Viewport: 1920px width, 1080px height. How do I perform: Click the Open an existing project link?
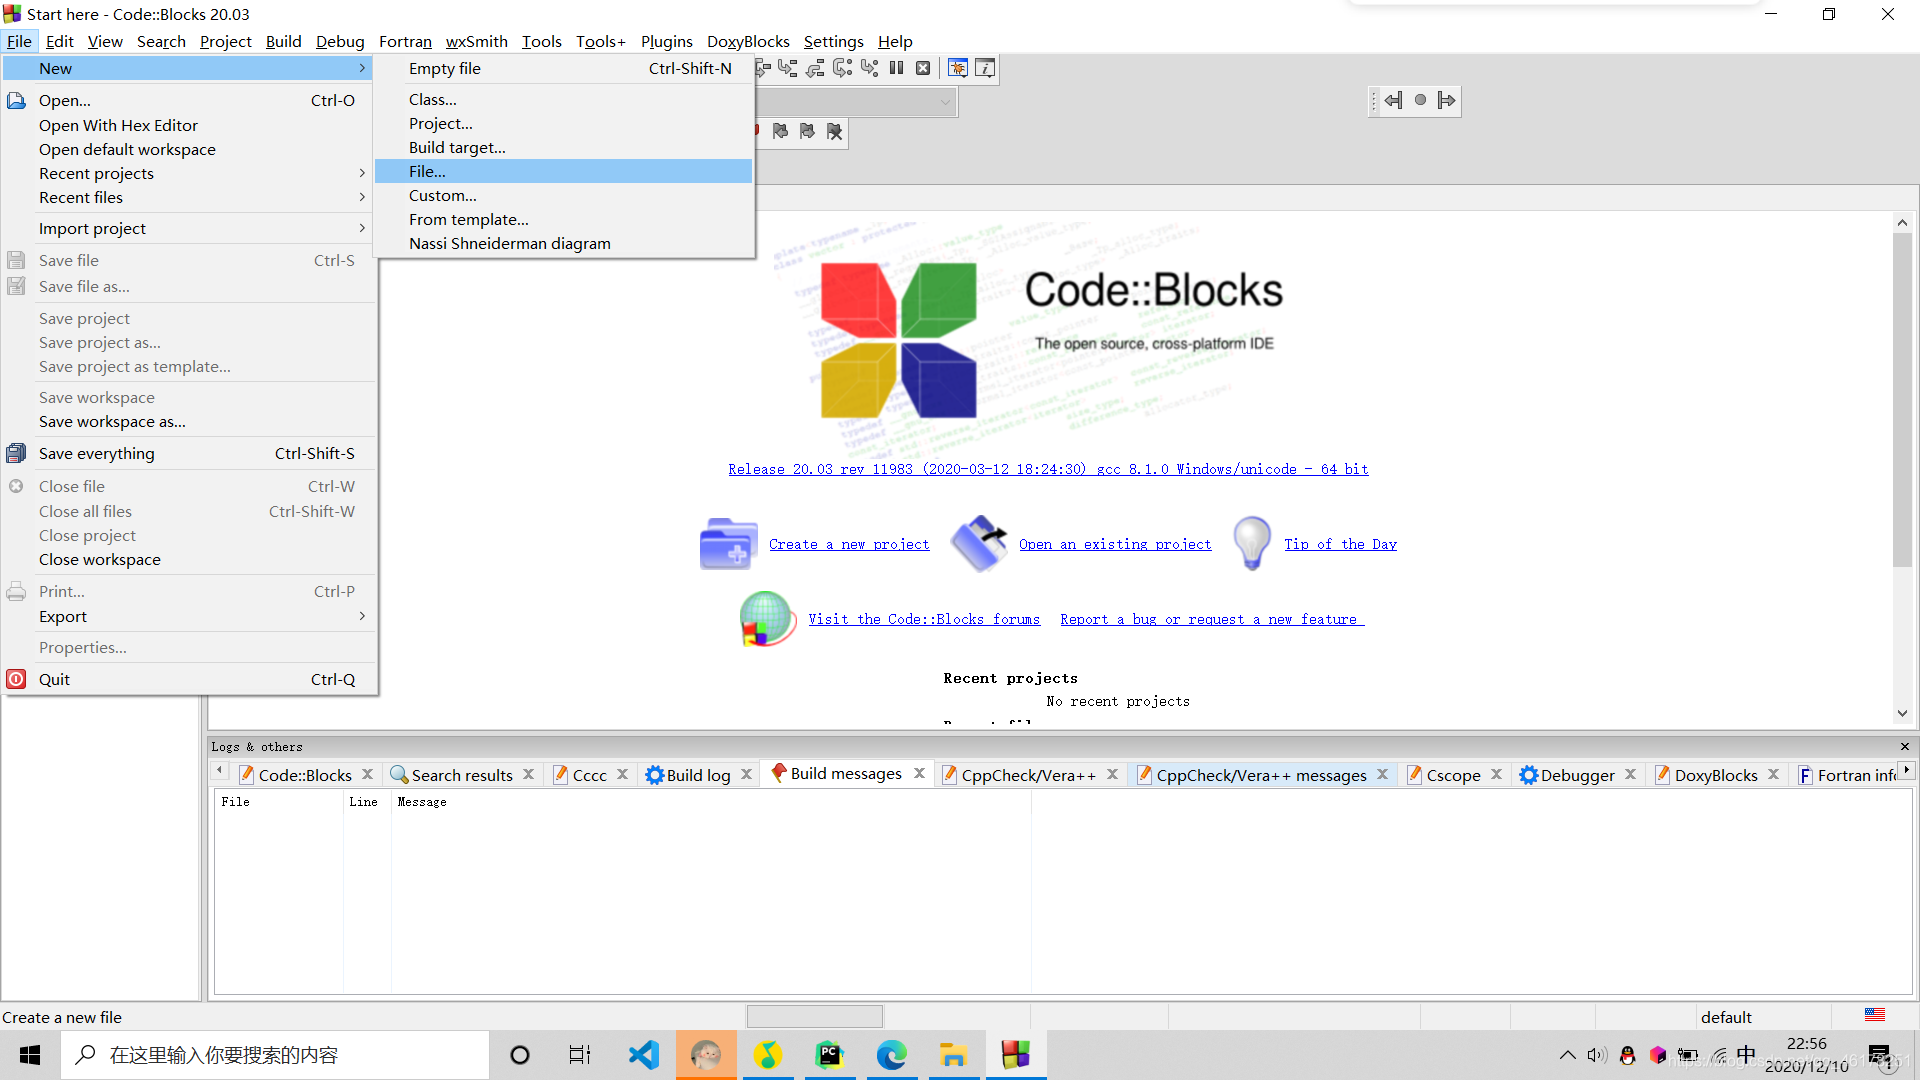[1115, 544]
